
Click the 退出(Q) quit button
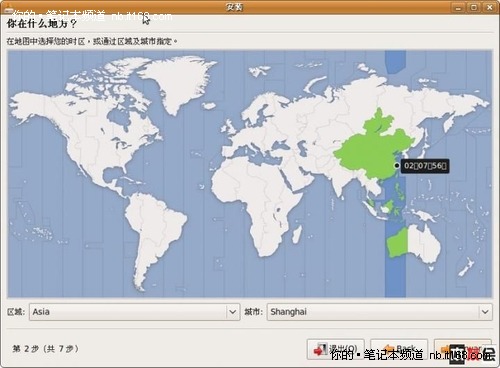tap(336, 350)
